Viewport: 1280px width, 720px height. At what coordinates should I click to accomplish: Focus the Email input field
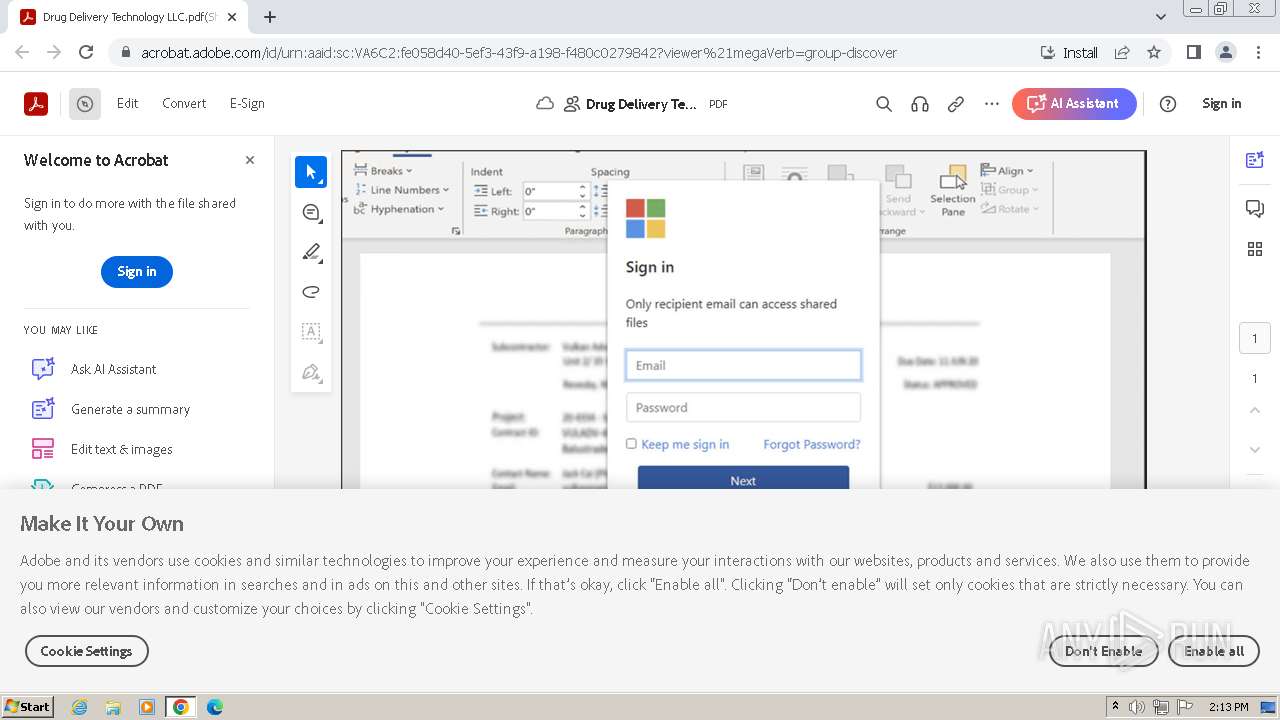click(743, 365)
